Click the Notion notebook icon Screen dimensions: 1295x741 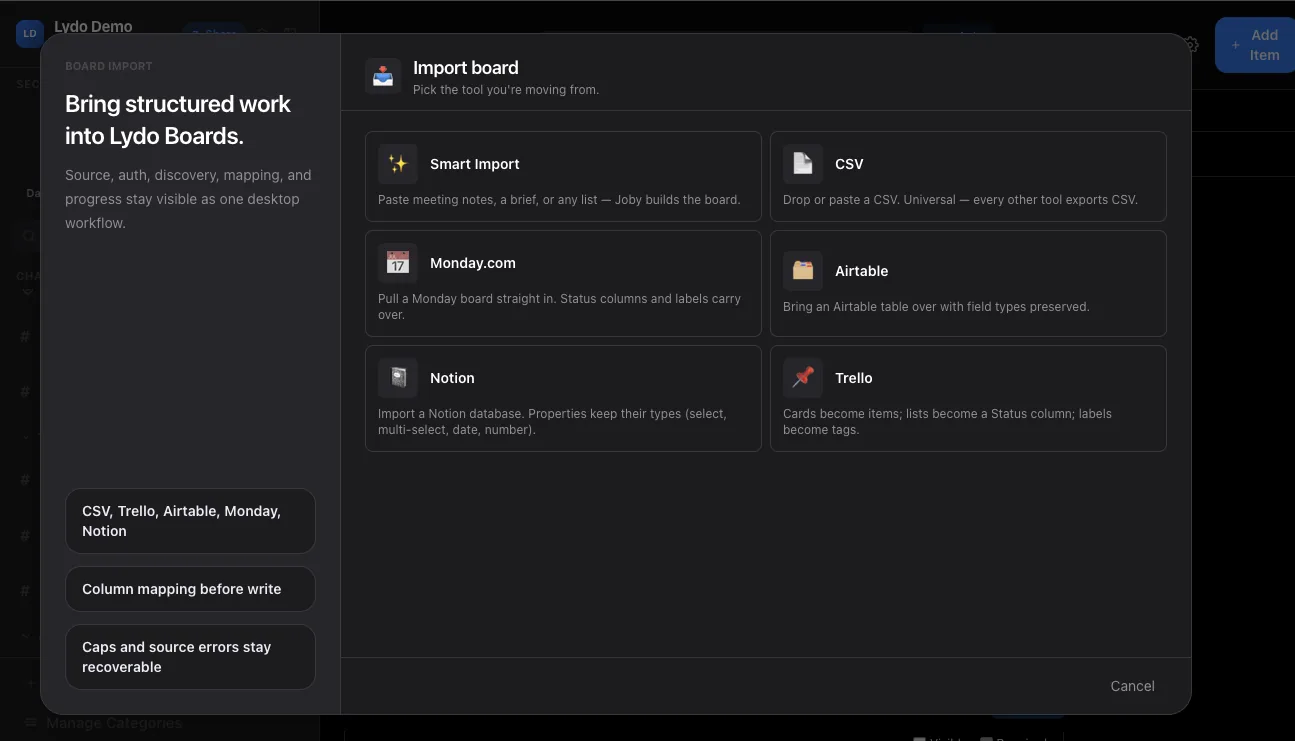[398, 378]
